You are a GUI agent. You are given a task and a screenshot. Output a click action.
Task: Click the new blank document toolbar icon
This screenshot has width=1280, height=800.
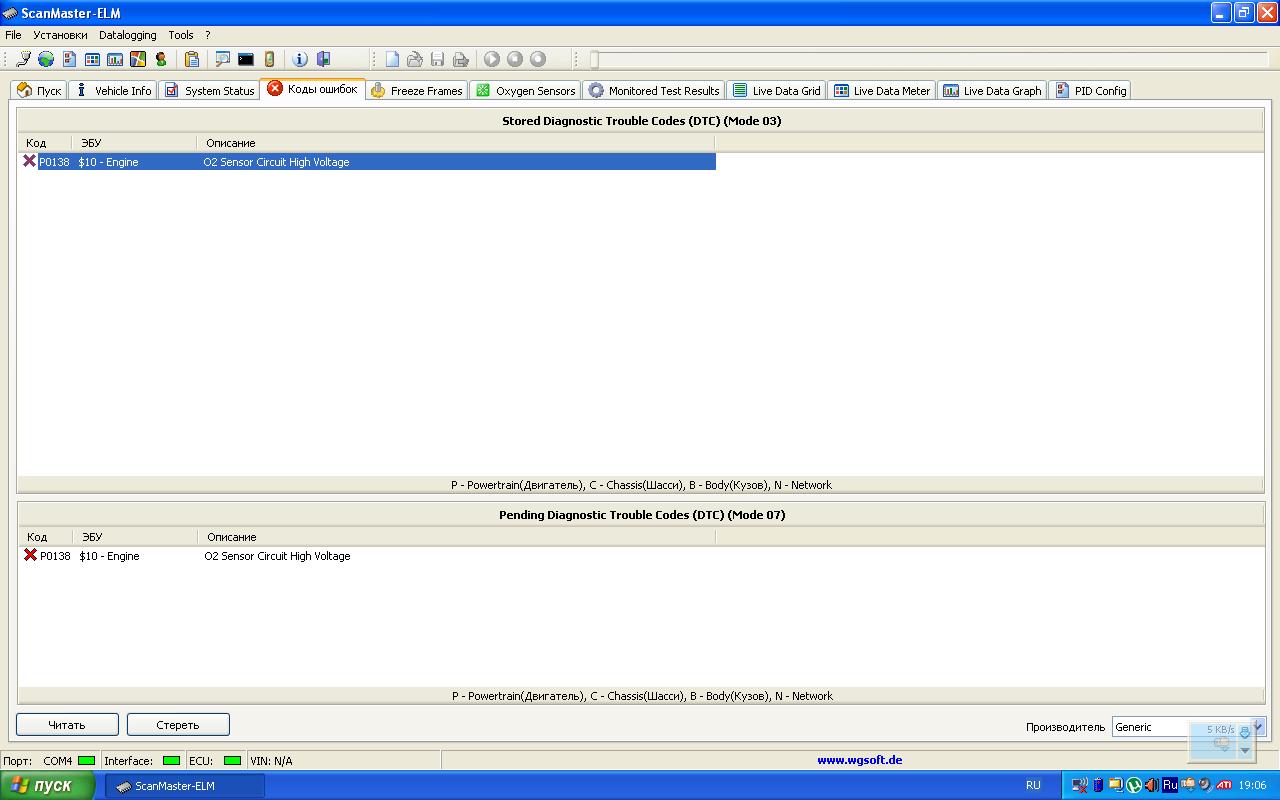(393, 60)
